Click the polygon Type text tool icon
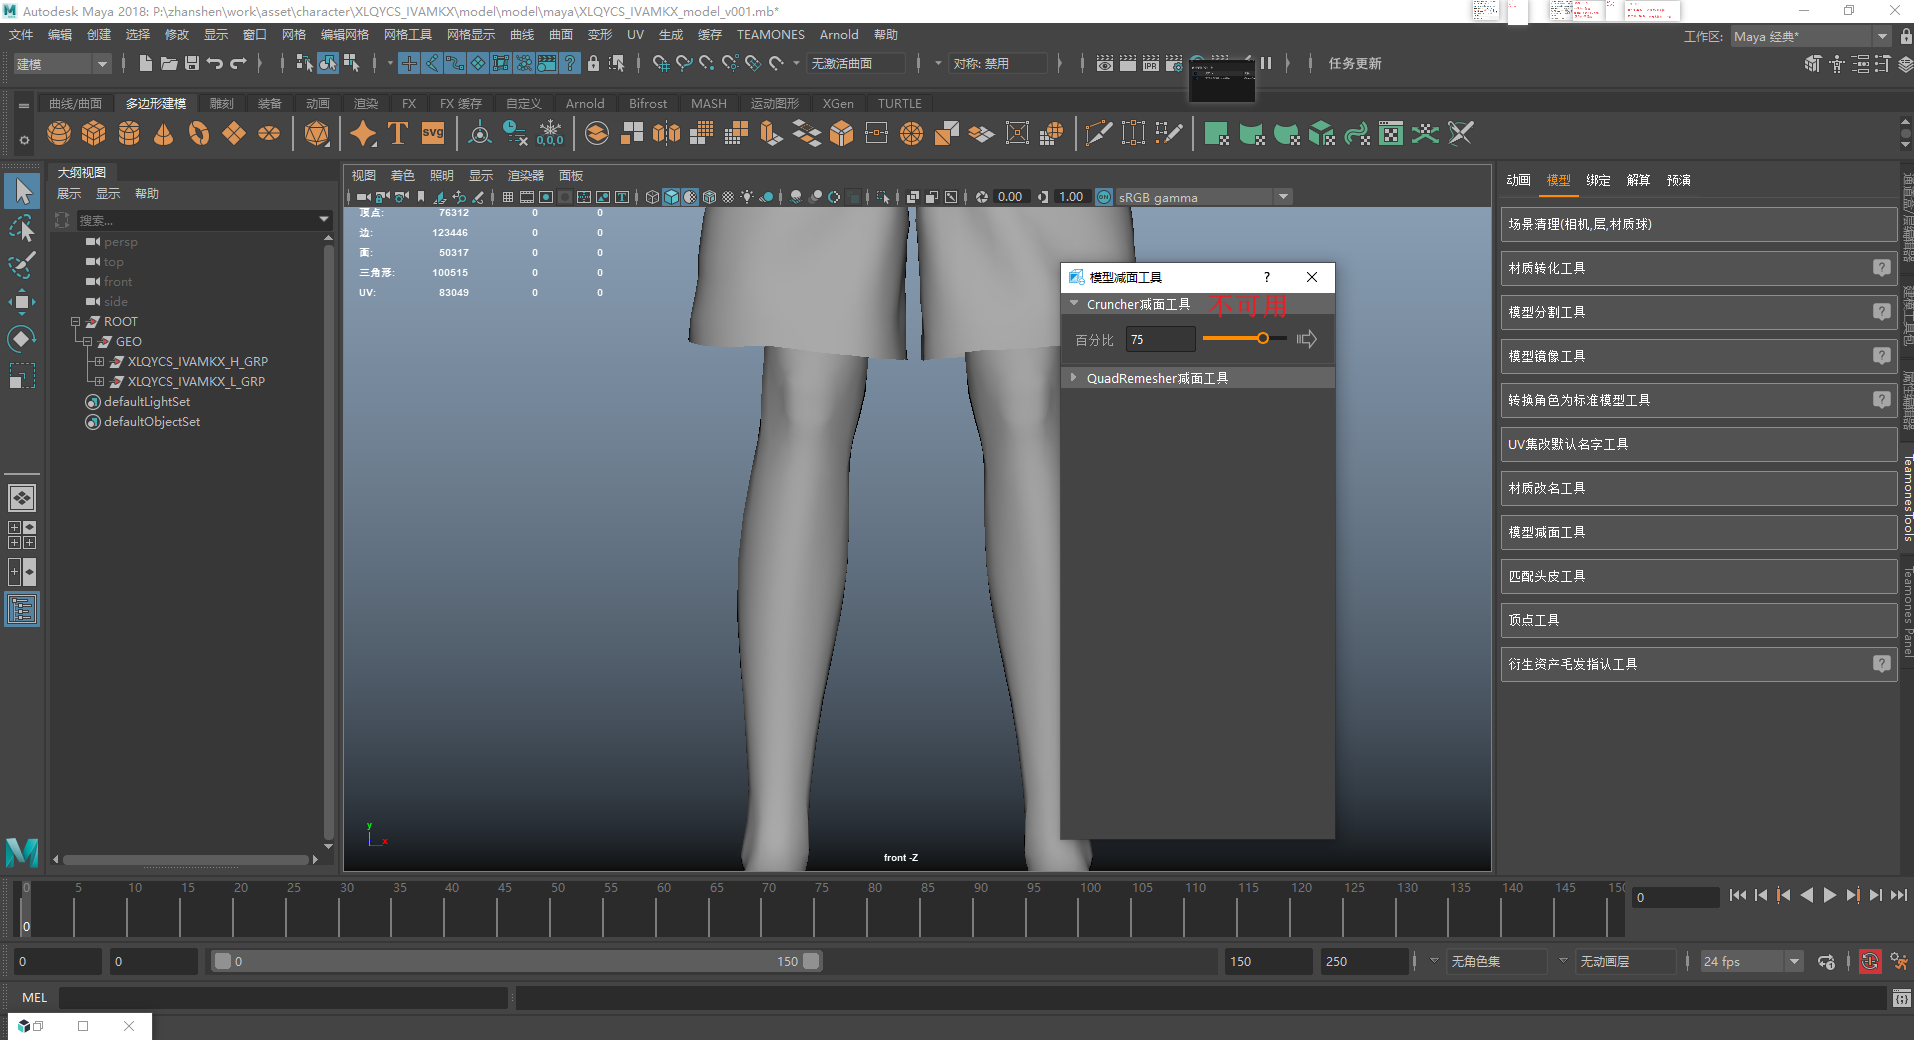Viewport: 1914px width, 1040px height. 398,133
